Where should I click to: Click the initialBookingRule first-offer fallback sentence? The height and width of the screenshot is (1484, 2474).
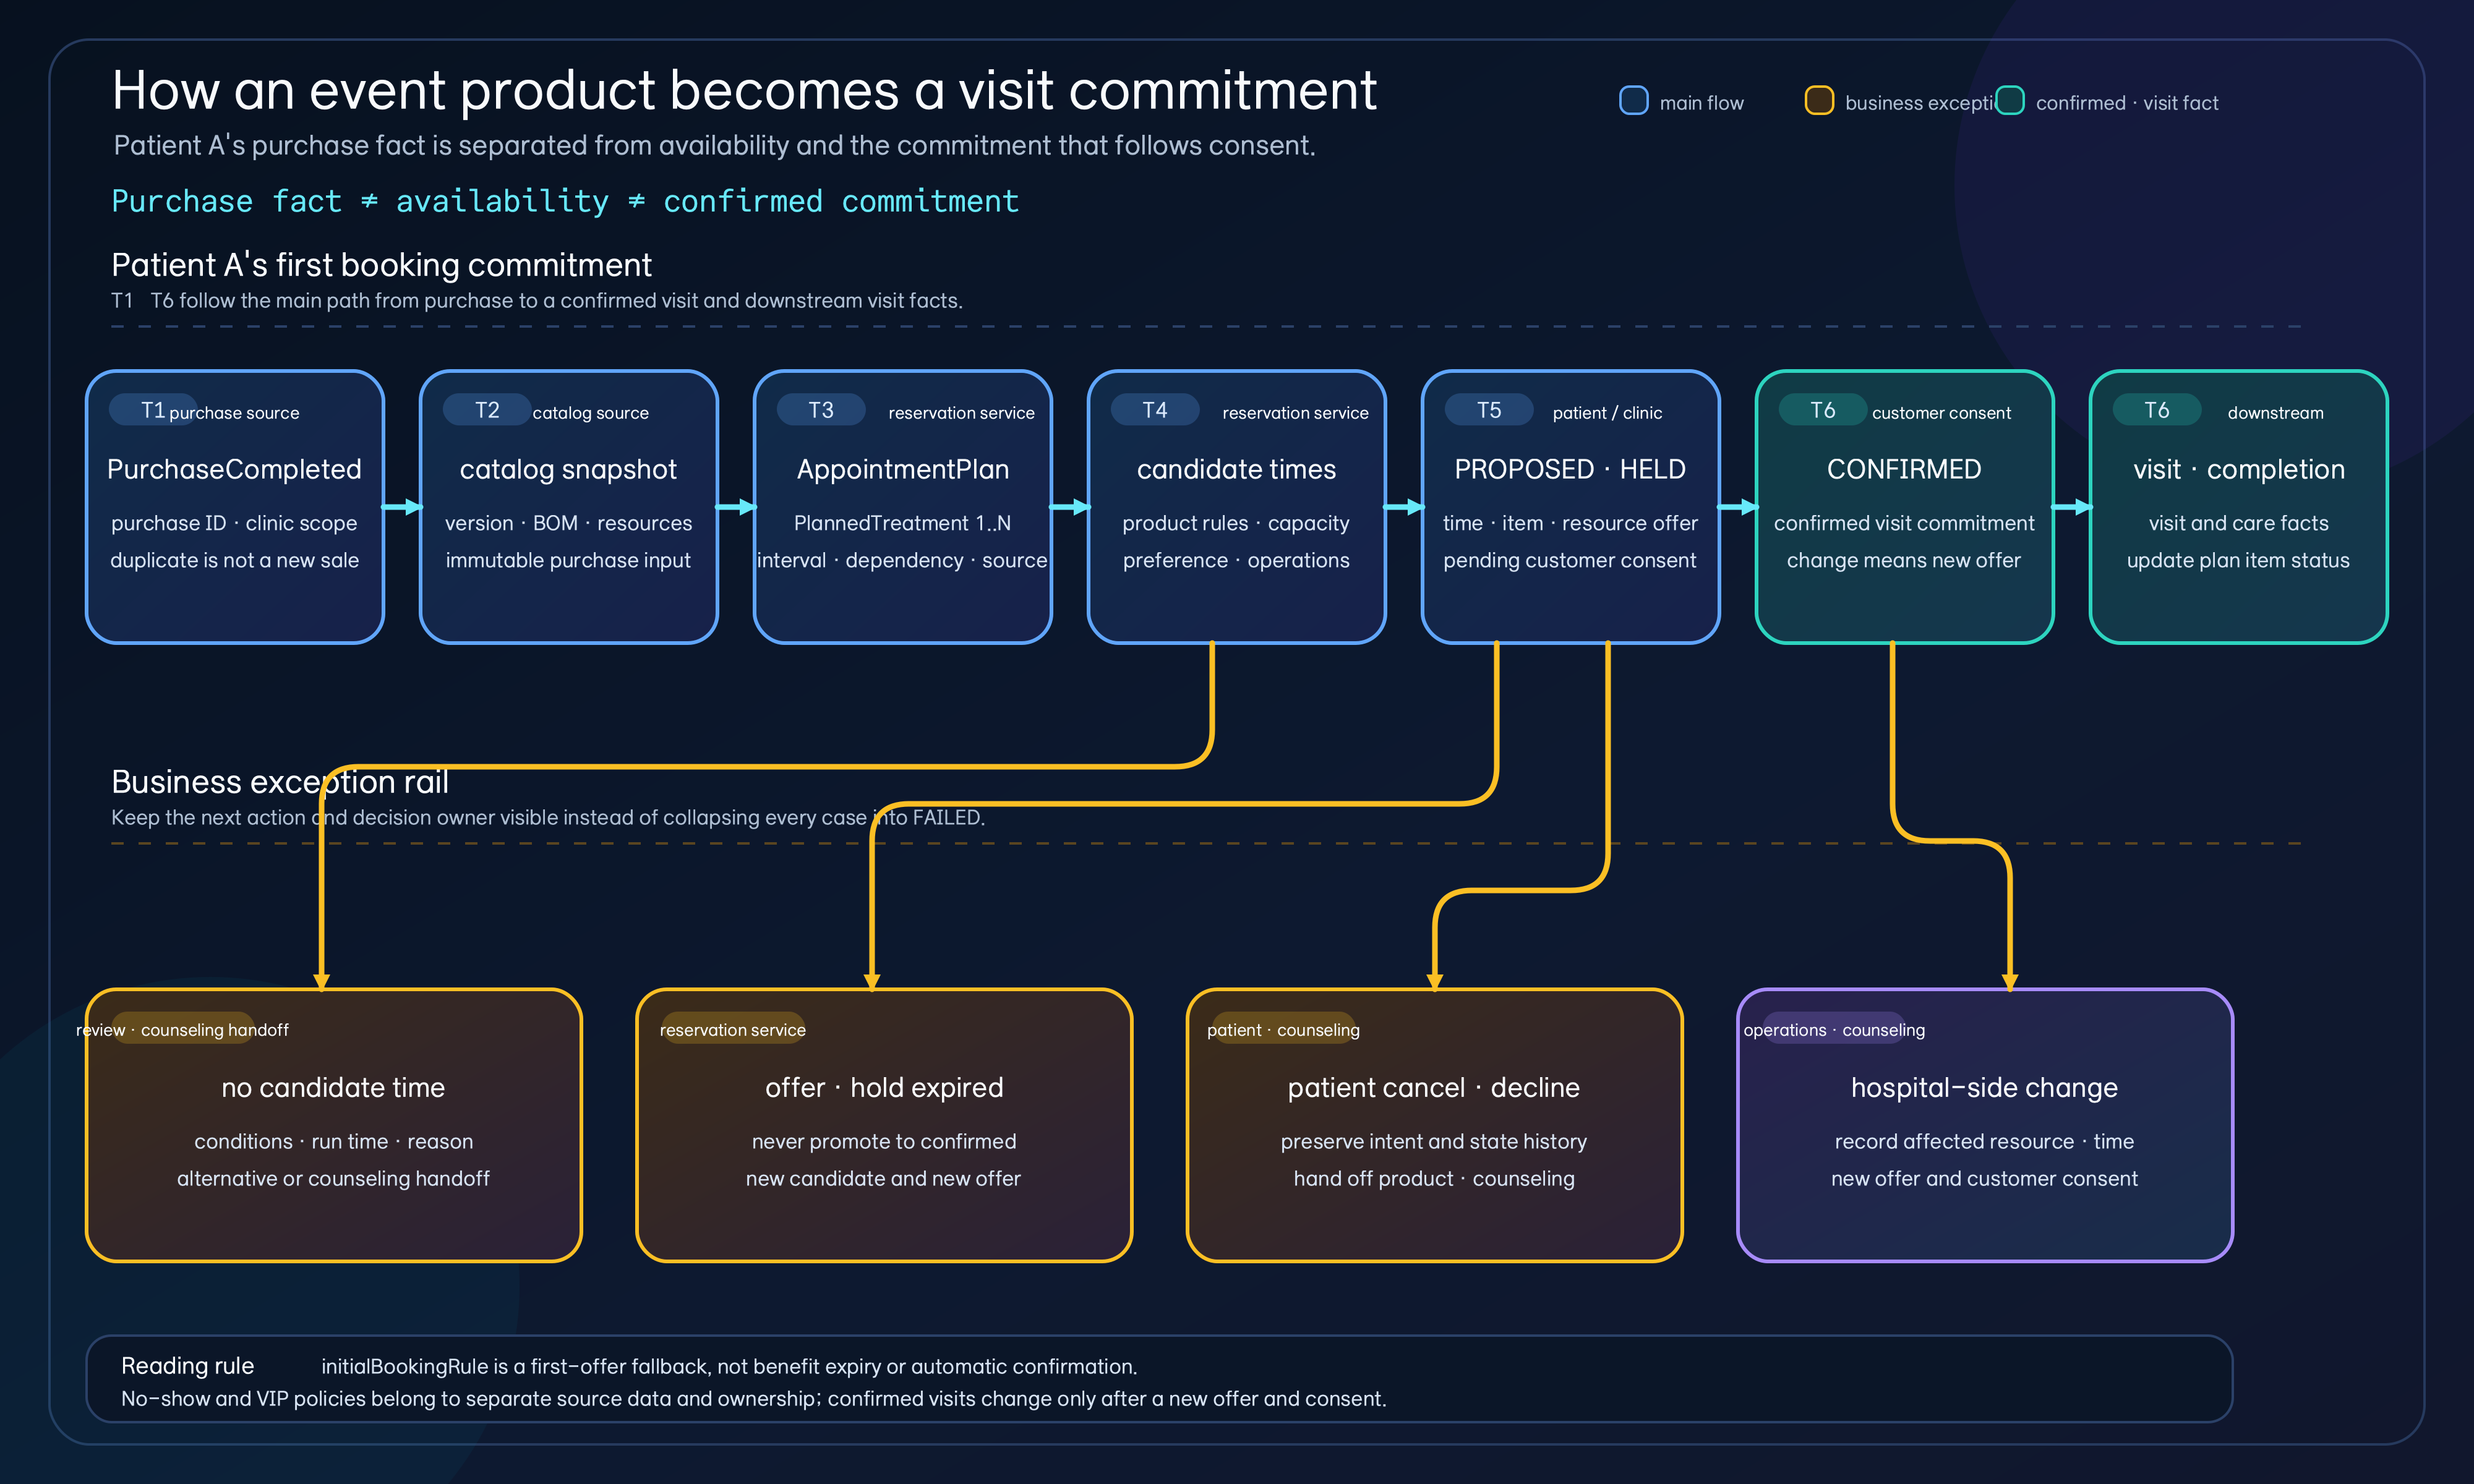729,1366
